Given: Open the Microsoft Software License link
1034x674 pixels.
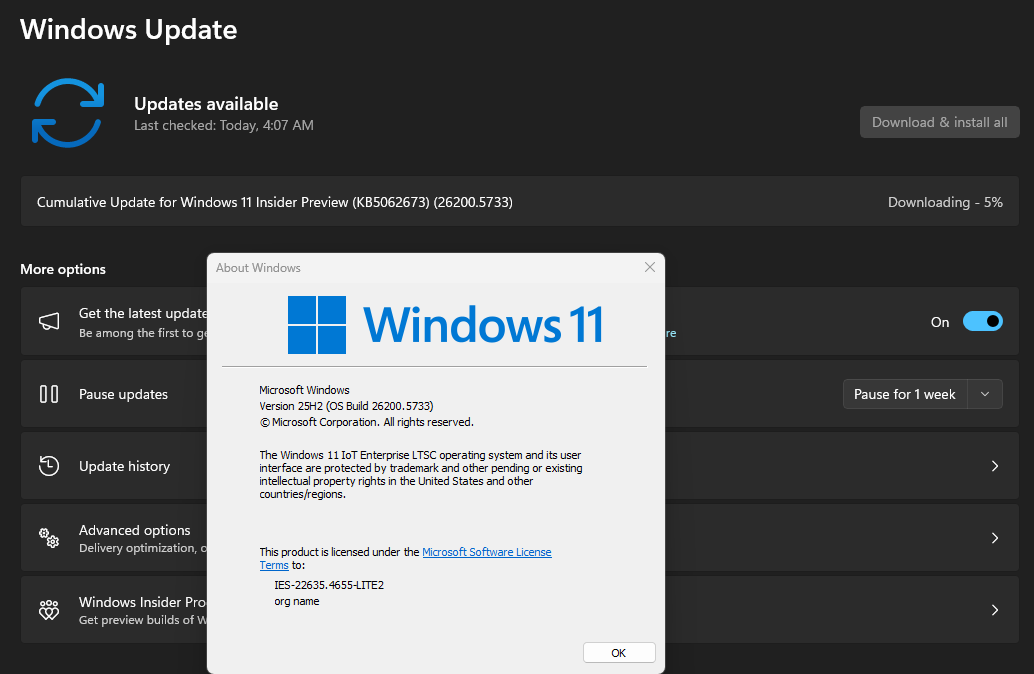Looking at the screenshot, I should pyautogui.click(x=487, y=552).
